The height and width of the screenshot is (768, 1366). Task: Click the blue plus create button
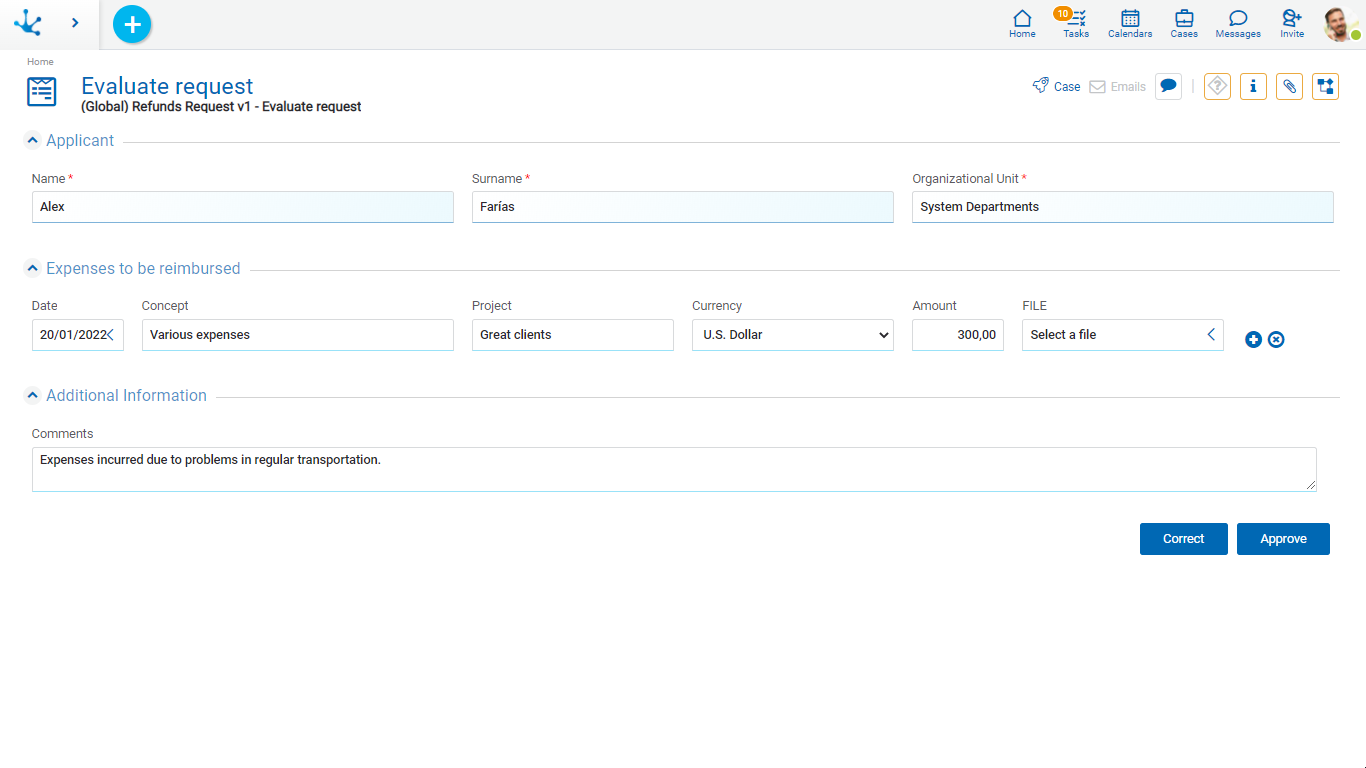click(x=132, y=25)
